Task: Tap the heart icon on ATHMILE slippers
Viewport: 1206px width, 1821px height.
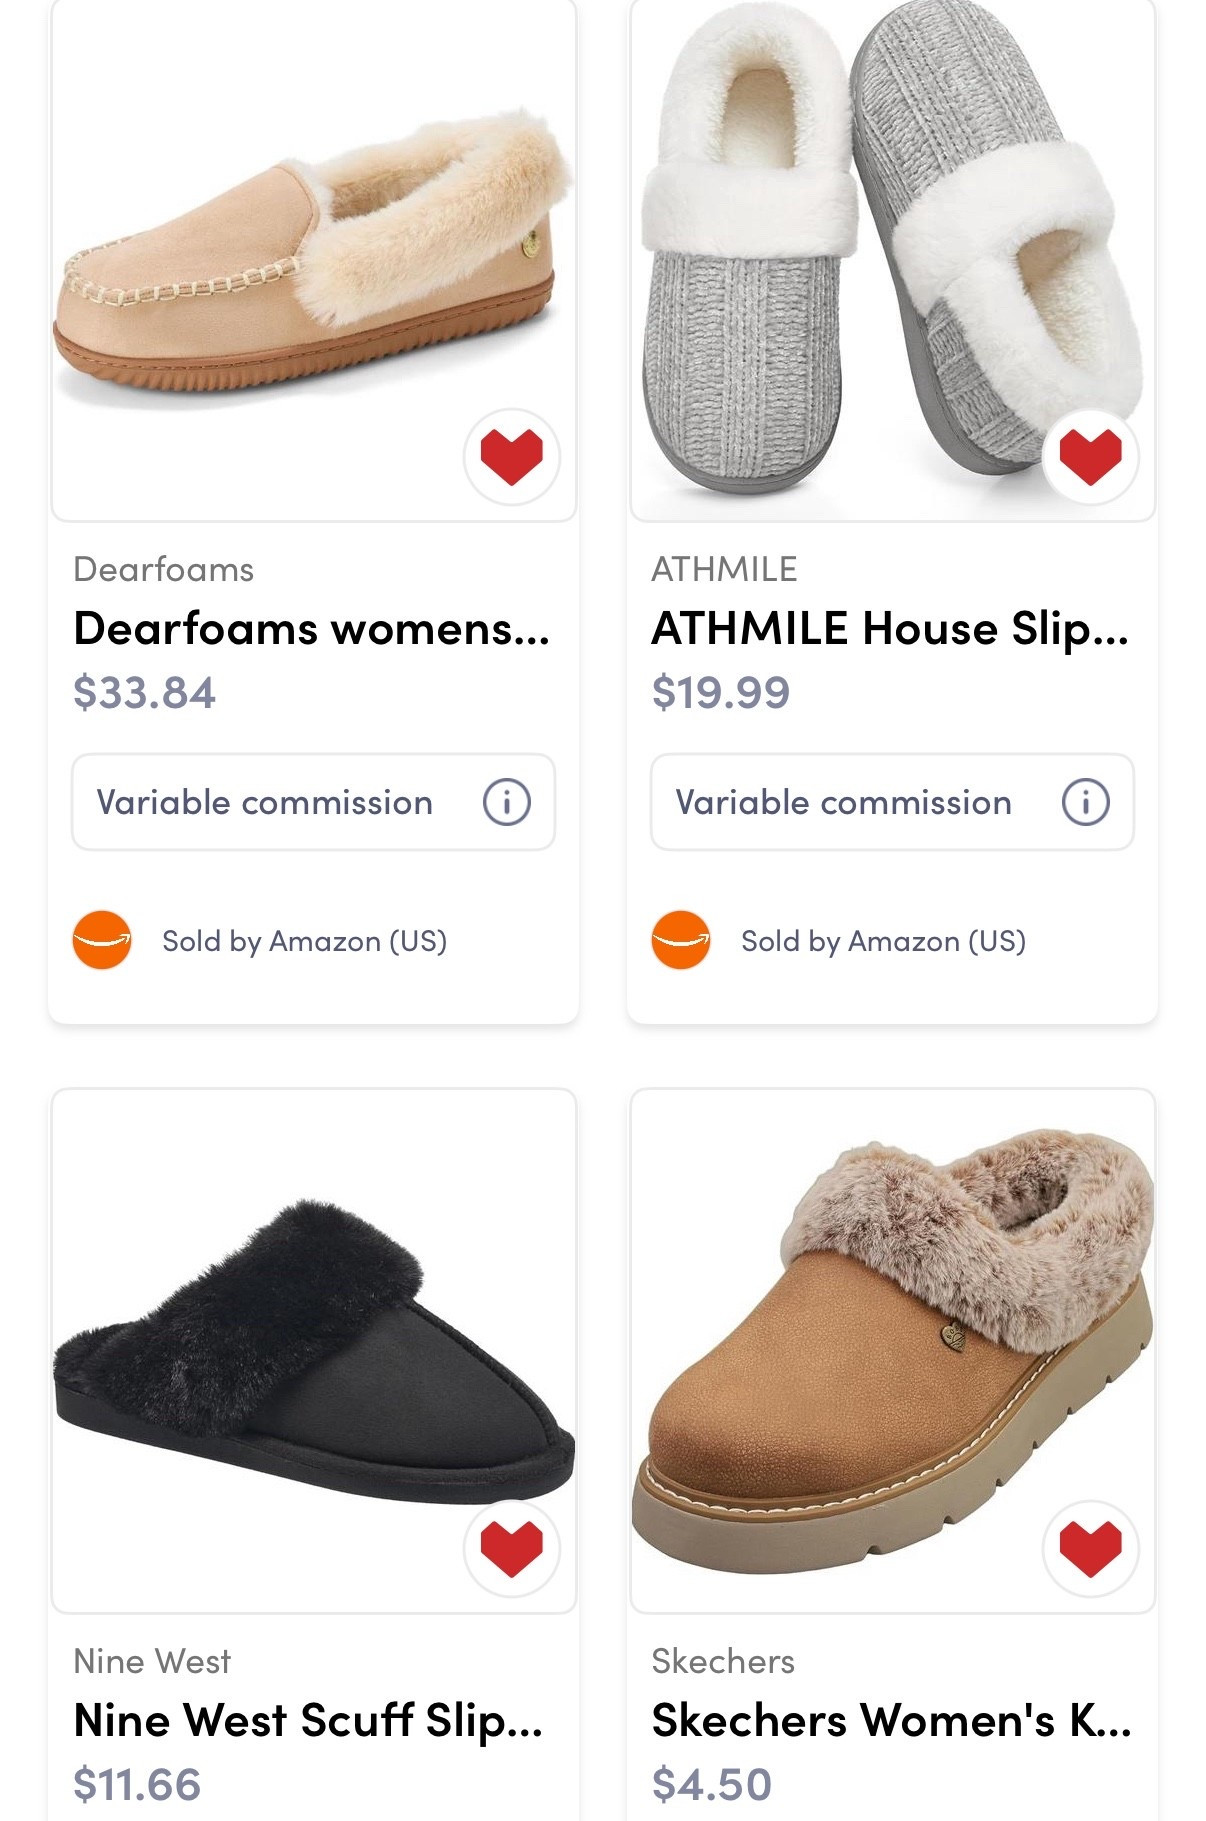Action: coord(1090,455)
